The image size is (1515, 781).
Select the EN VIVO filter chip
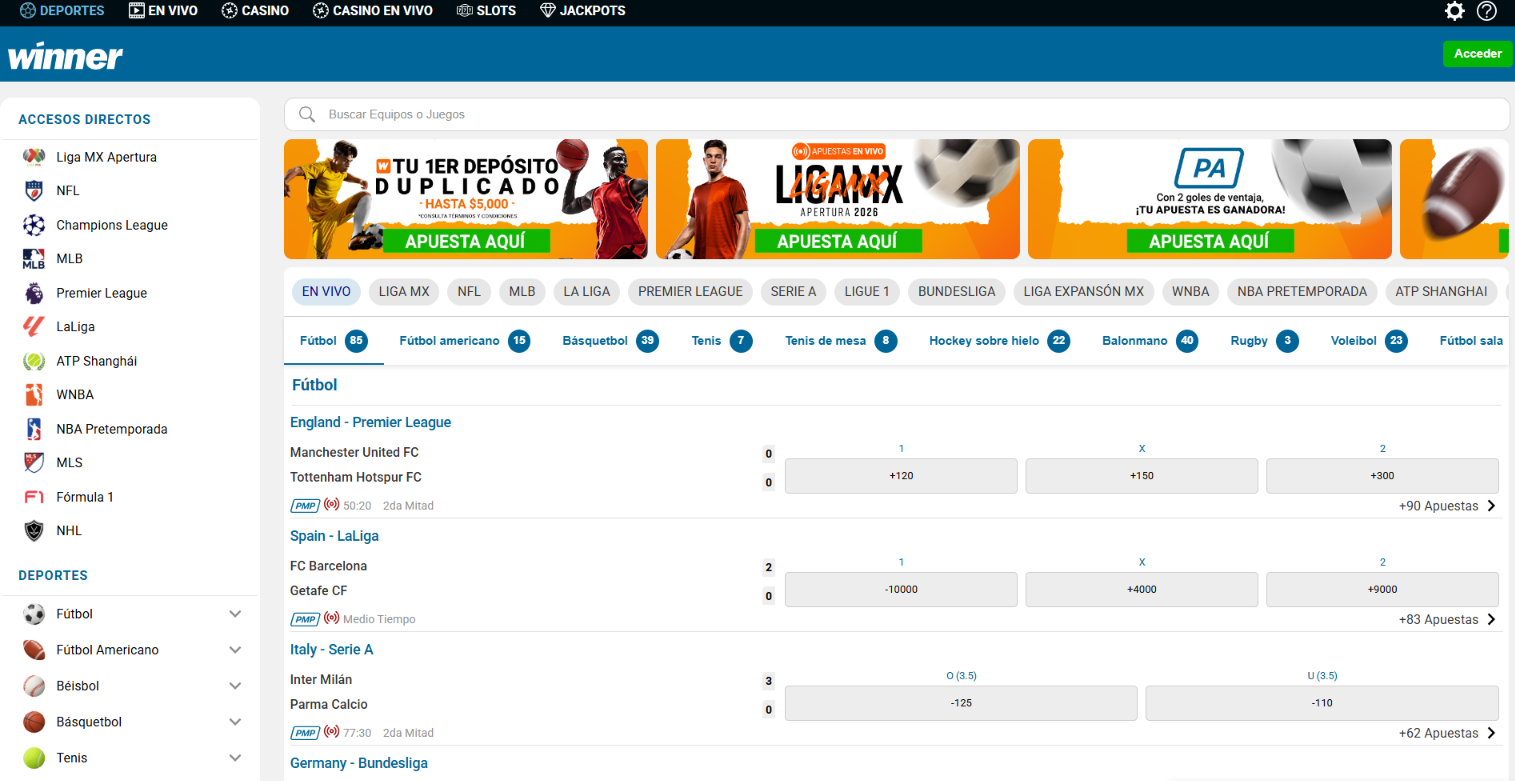click(326, 292)
